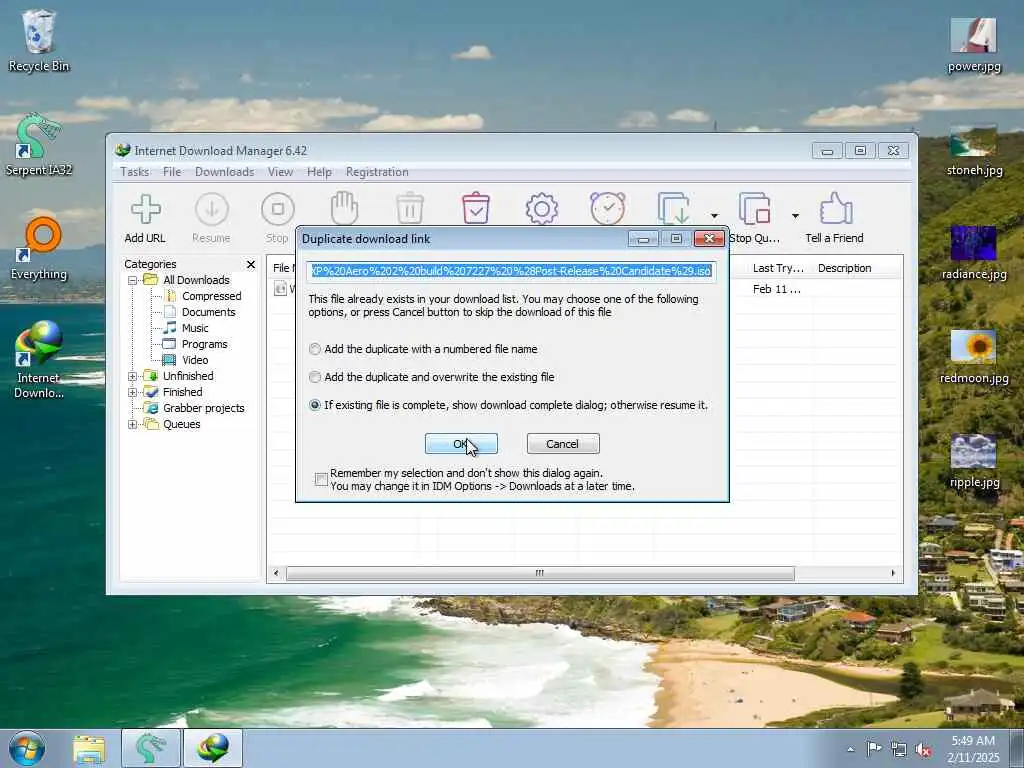This screenshot has height=768, width=1024.
Task: Expand the Queues tree node
Action: pos(133,424)
